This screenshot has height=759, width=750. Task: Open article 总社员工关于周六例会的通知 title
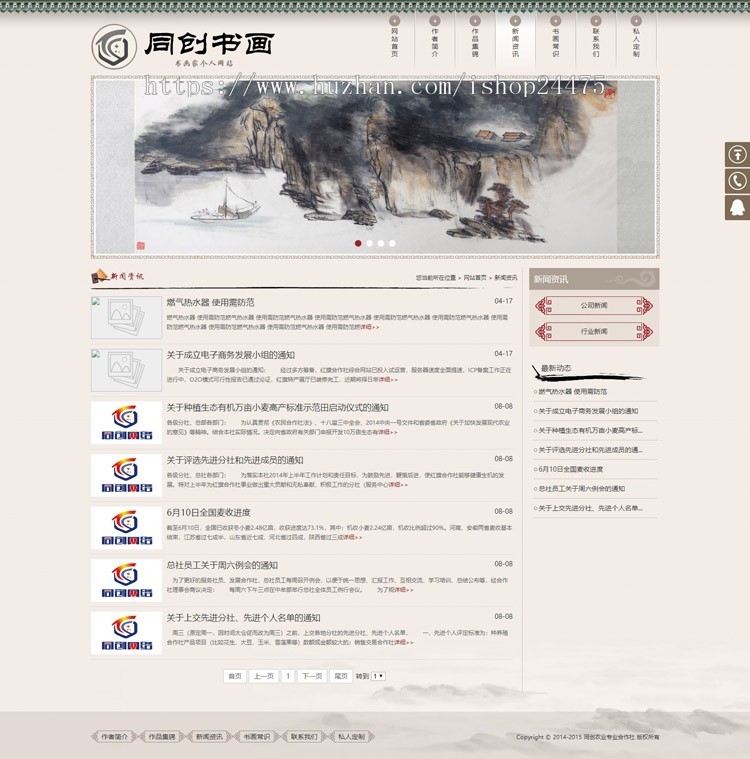tap(222, 565)
